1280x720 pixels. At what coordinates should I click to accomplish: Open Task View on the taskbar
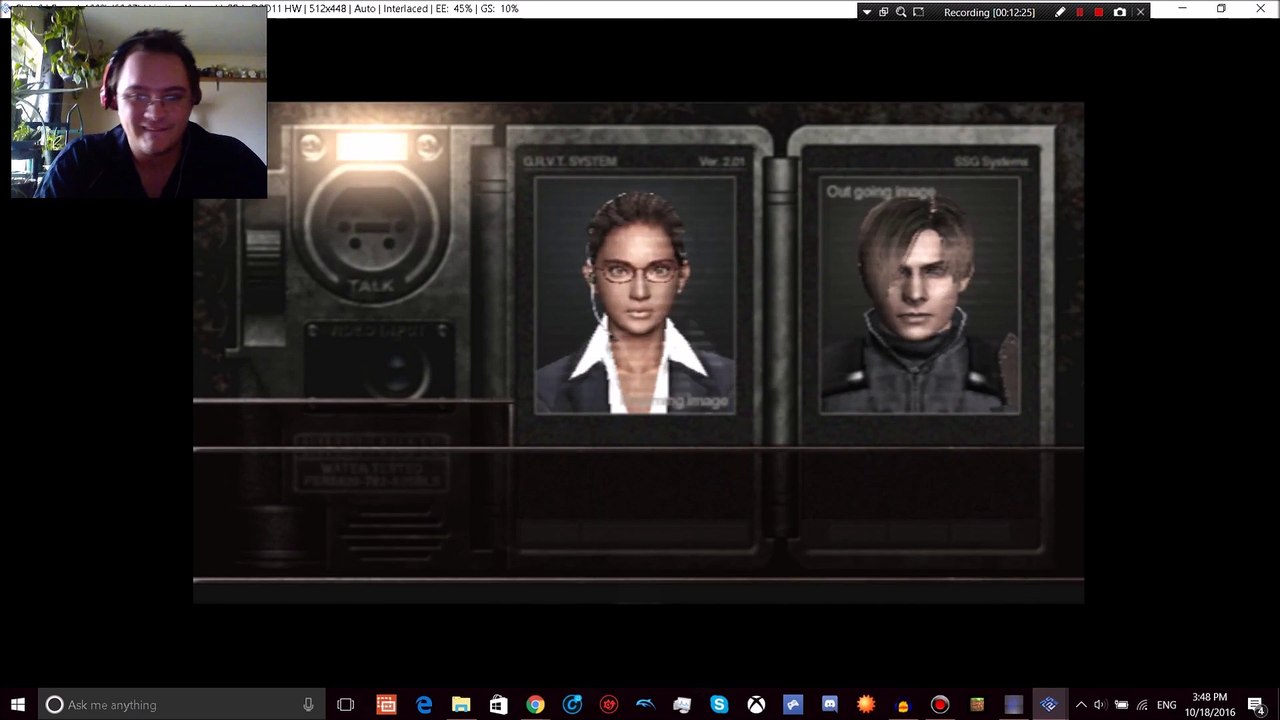tap(345, 705)
